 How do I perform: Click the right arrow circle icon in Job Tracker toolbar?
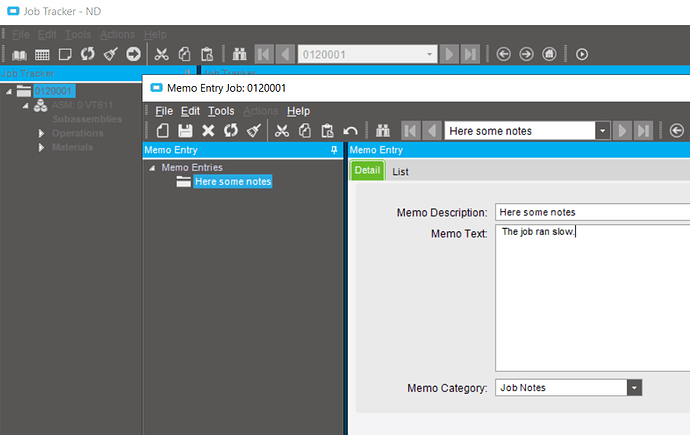[133, 54]
